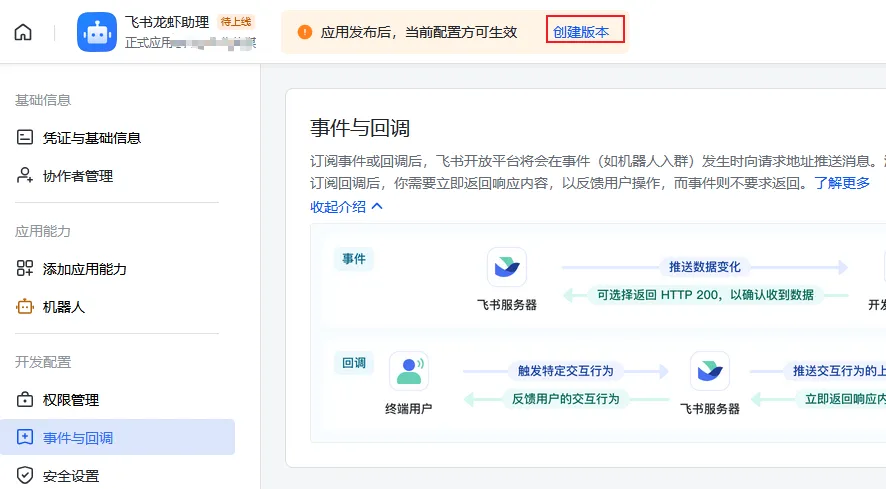Click the 凭证与基础信息 sidebar icon
The width and height of the screenshot is (886, 489).
coord(25,137)
